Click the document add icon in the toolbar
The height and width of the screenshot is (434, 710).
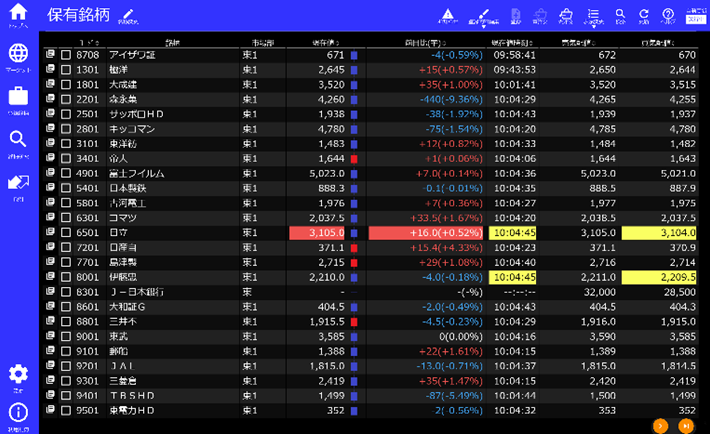(x=516, y=16)
